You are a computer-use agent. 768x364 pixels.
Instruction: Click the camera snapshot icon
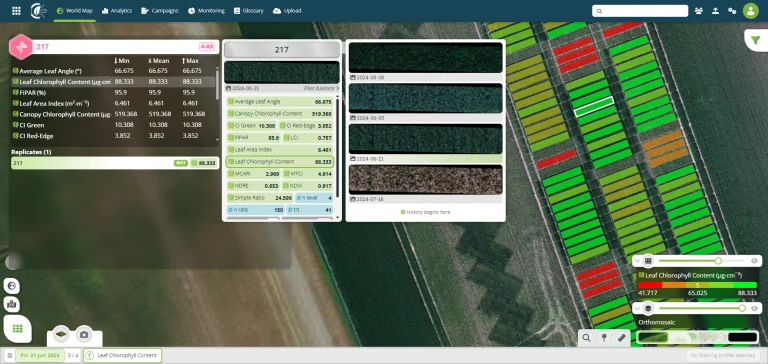click(x=84, y=335)
